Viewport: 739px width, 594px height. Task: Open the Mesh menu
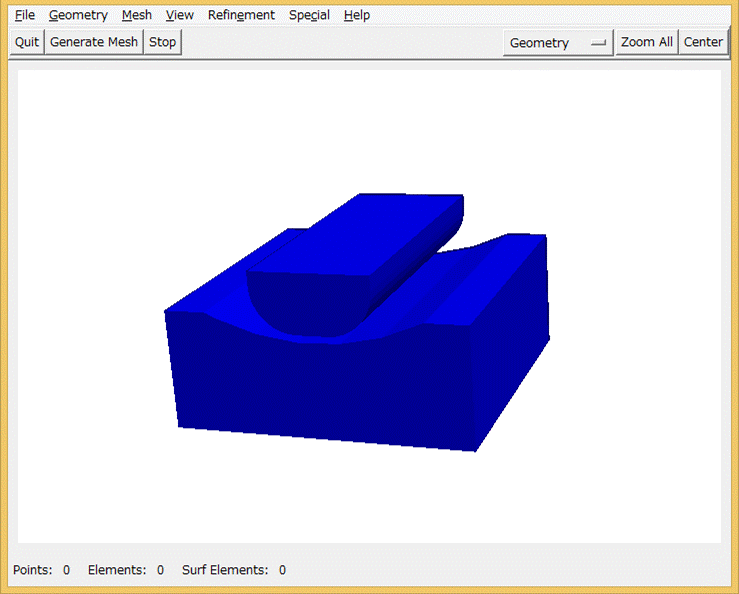(137, 15)
